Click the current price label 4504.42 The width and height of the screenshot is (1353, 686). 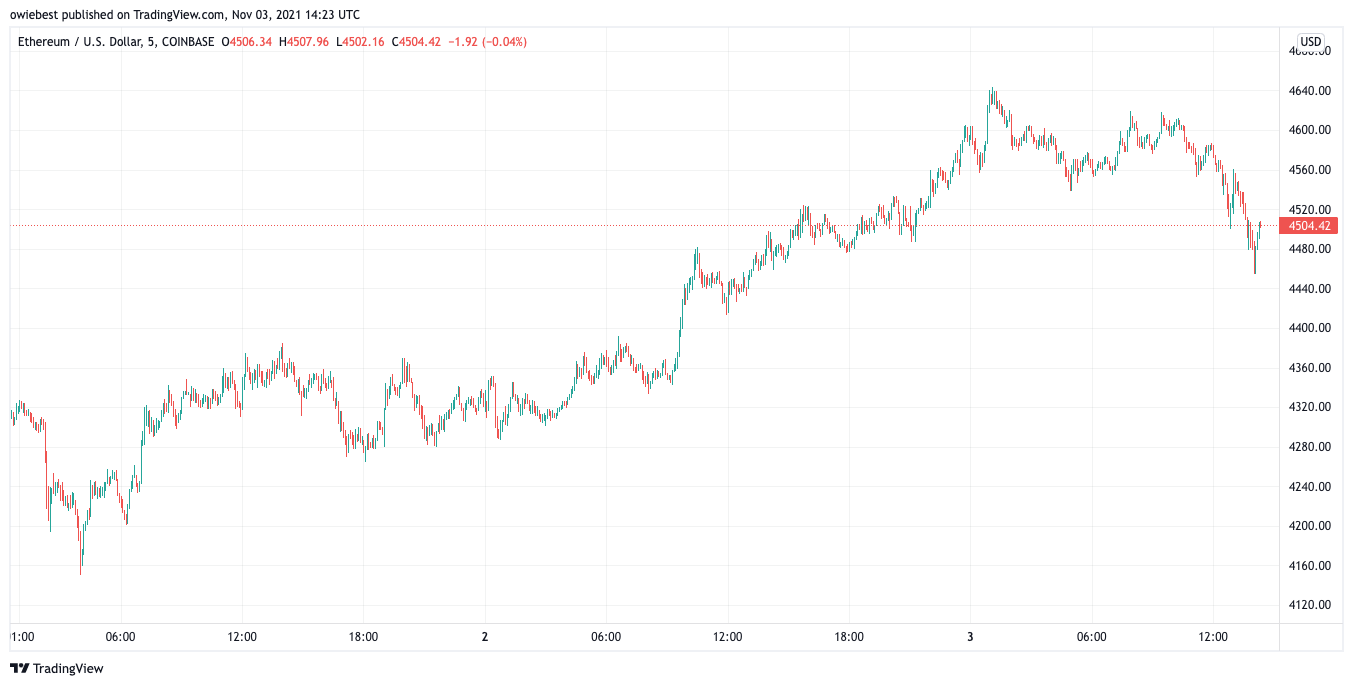pos(1308,226)
